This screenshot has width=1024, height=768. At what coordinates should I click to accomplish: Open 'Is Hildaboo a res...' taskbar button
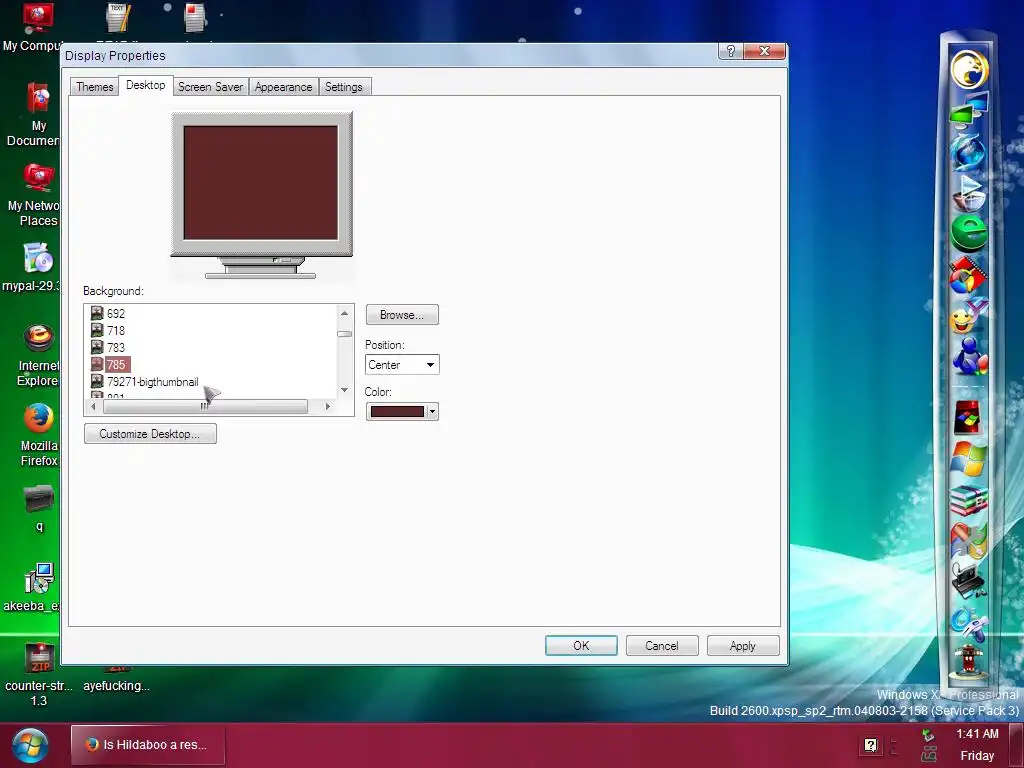[x=148, y=744]
